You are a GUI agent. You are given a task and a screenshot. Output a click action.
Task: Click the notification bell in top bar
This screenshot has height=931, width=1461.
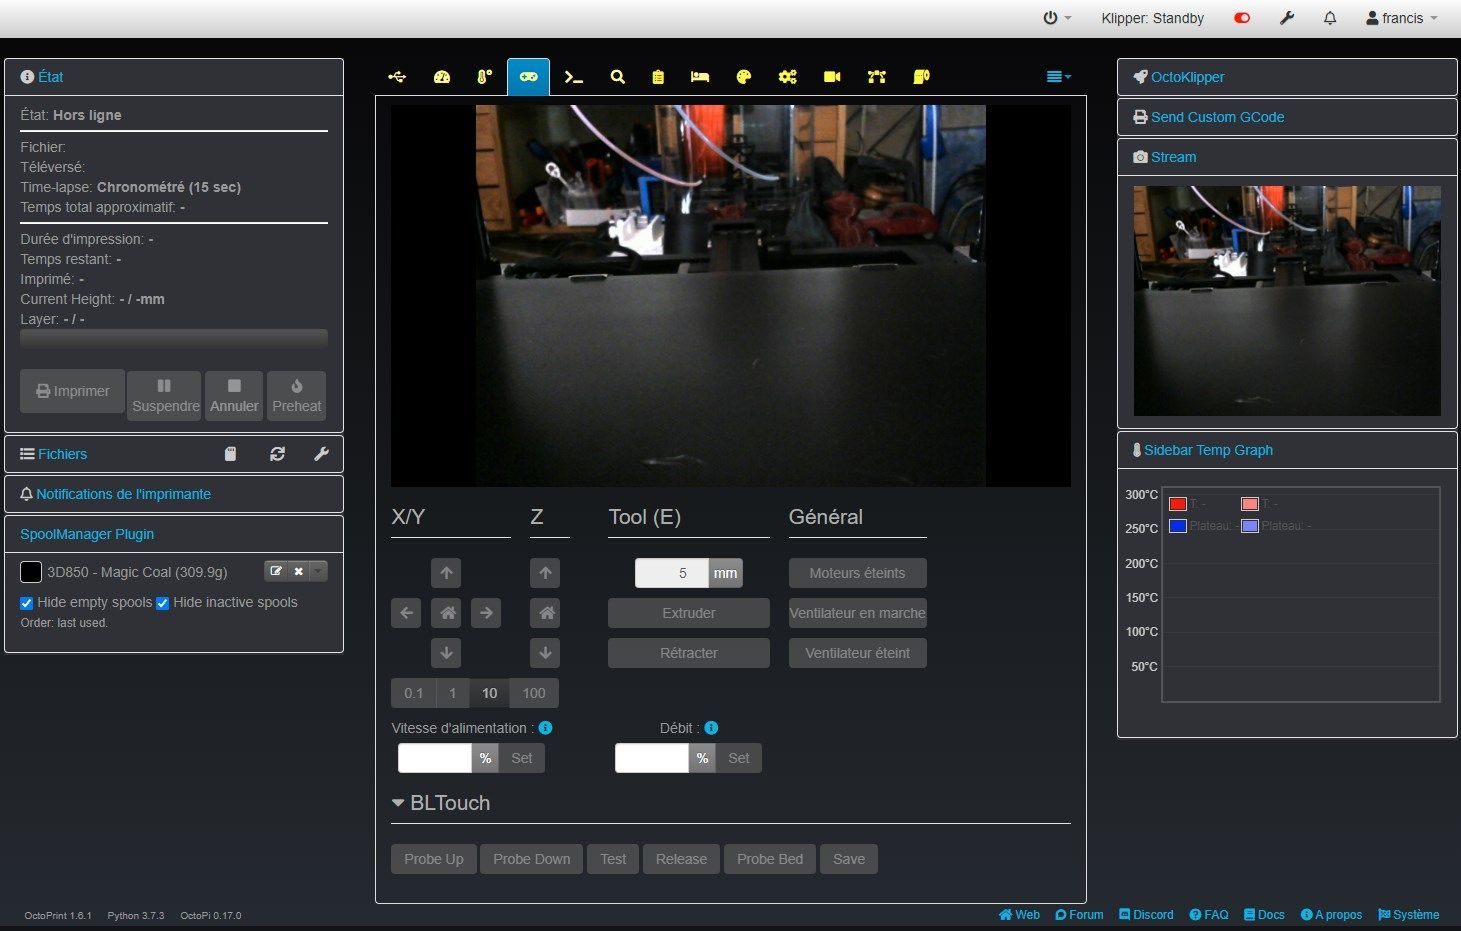tap(1330, 18)
